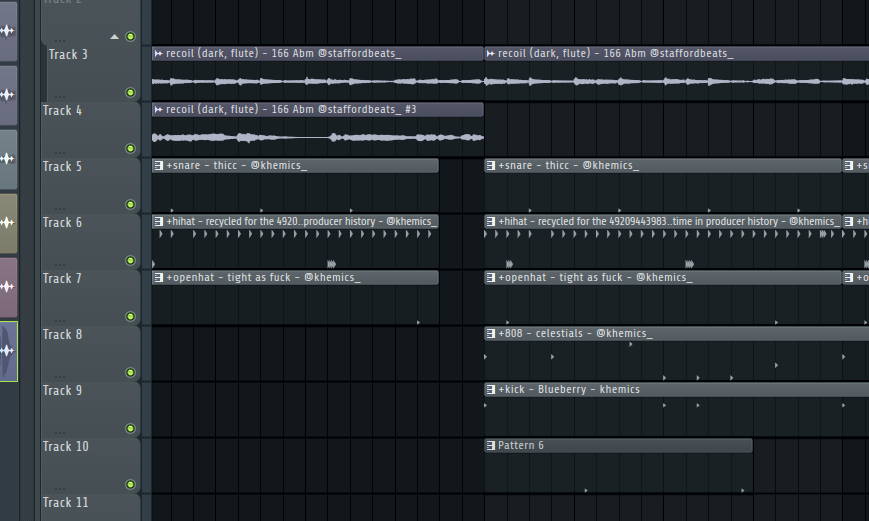The width and height of the screenshot is (869, 521).
Task: Select second audio clip icon in the picker sidebar
Action: tap(8, 95)
